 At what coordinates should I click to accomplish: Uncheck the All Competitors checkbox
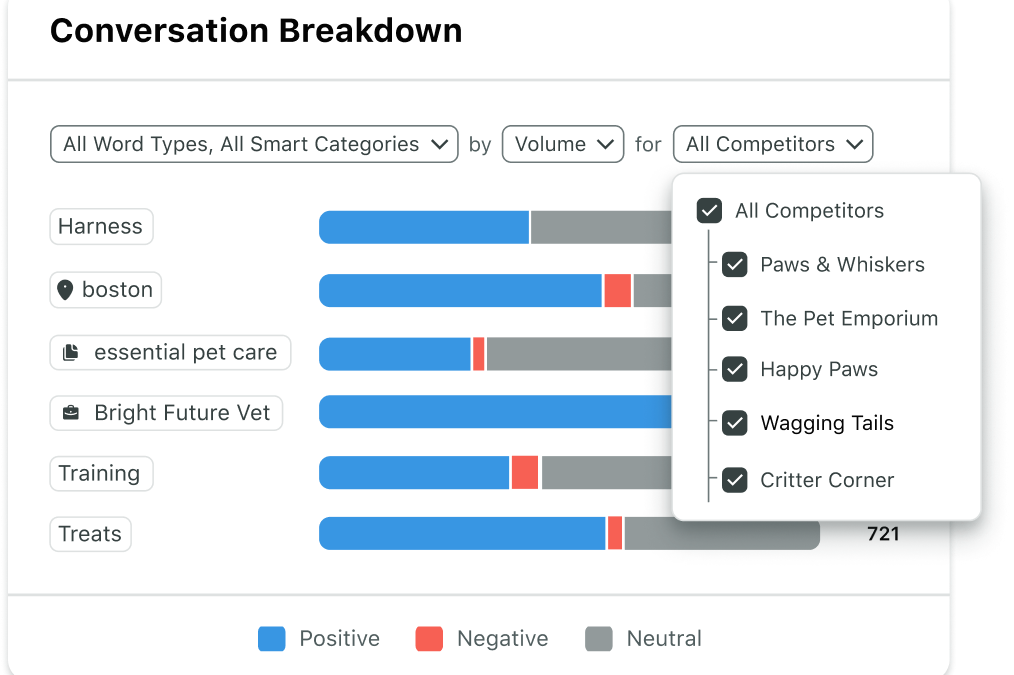[x=709, y=211]
